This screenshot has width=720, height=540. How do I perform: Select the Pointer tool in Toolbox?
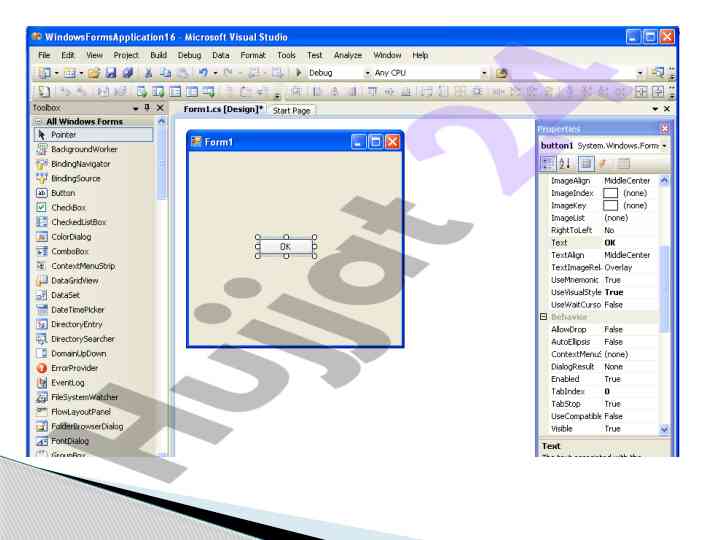click(x=93, y=135)
